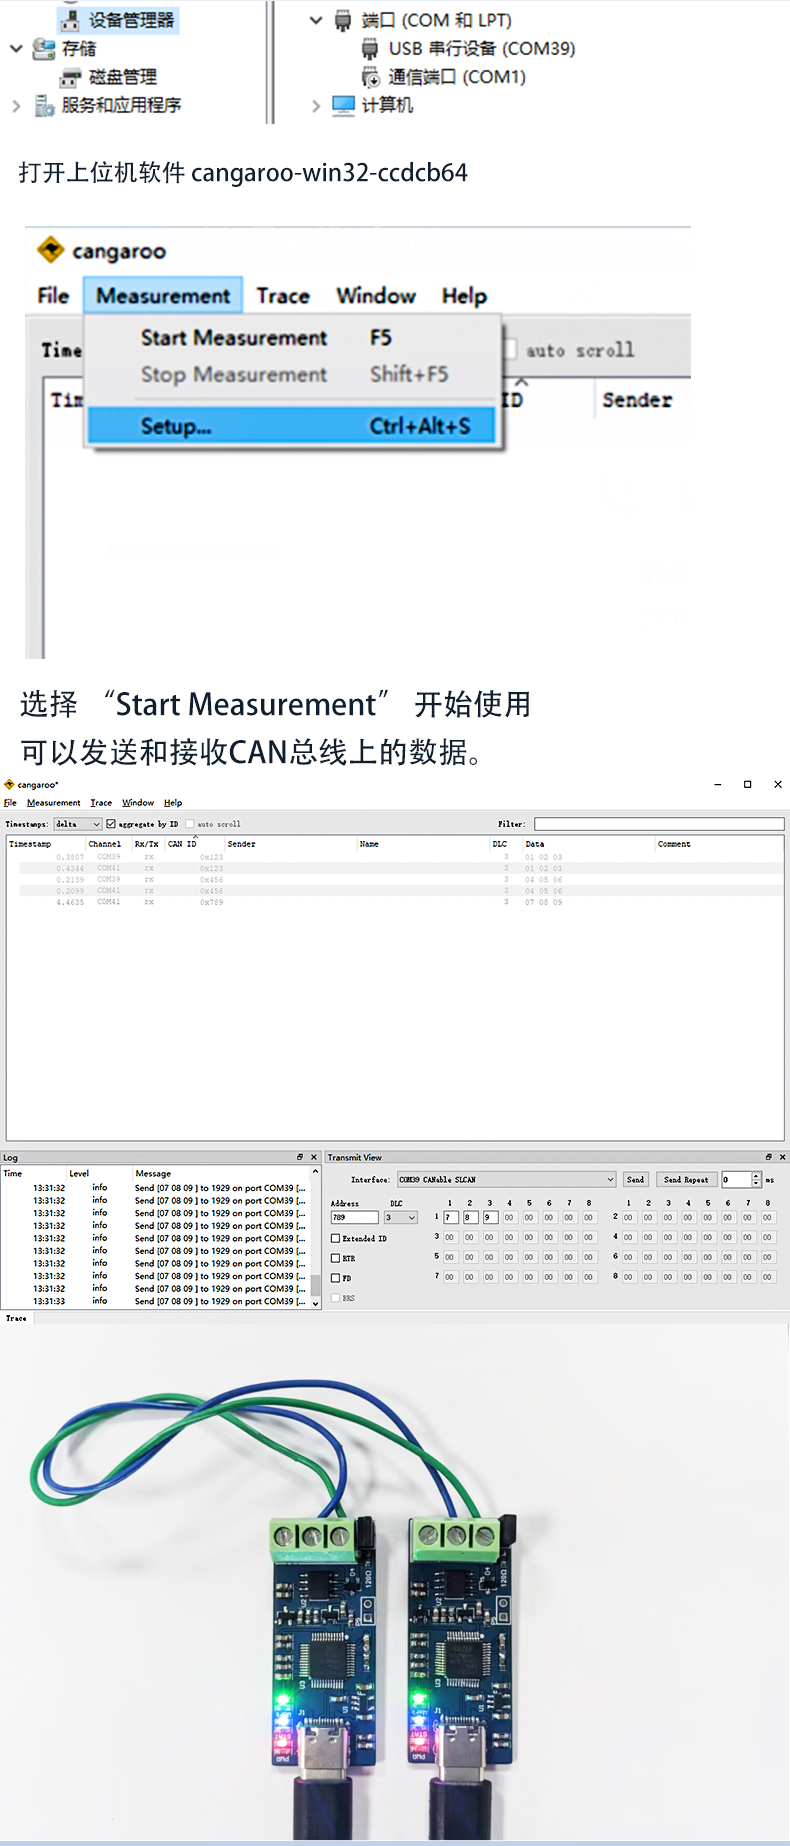Close the Transmit View panel
Image resolution: width=790 pixels, height=1846 pixels.
click(782, 1157)
